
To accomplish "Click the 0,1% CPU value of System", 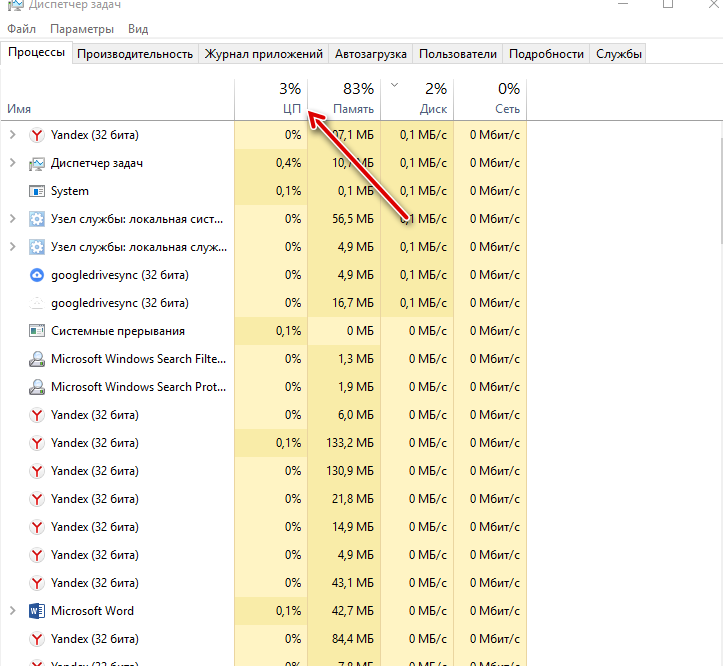I will pos(271,190).
